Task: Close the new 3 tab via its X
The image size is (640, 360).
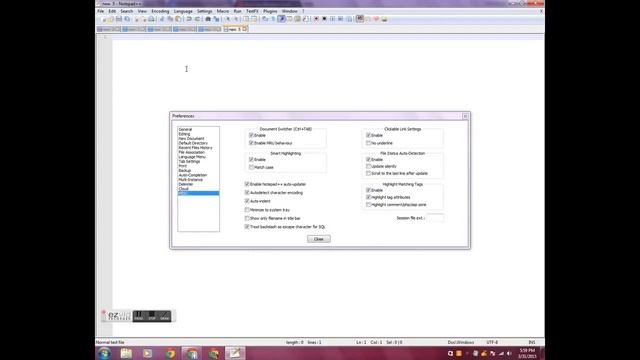Action: tap(244, 29)
